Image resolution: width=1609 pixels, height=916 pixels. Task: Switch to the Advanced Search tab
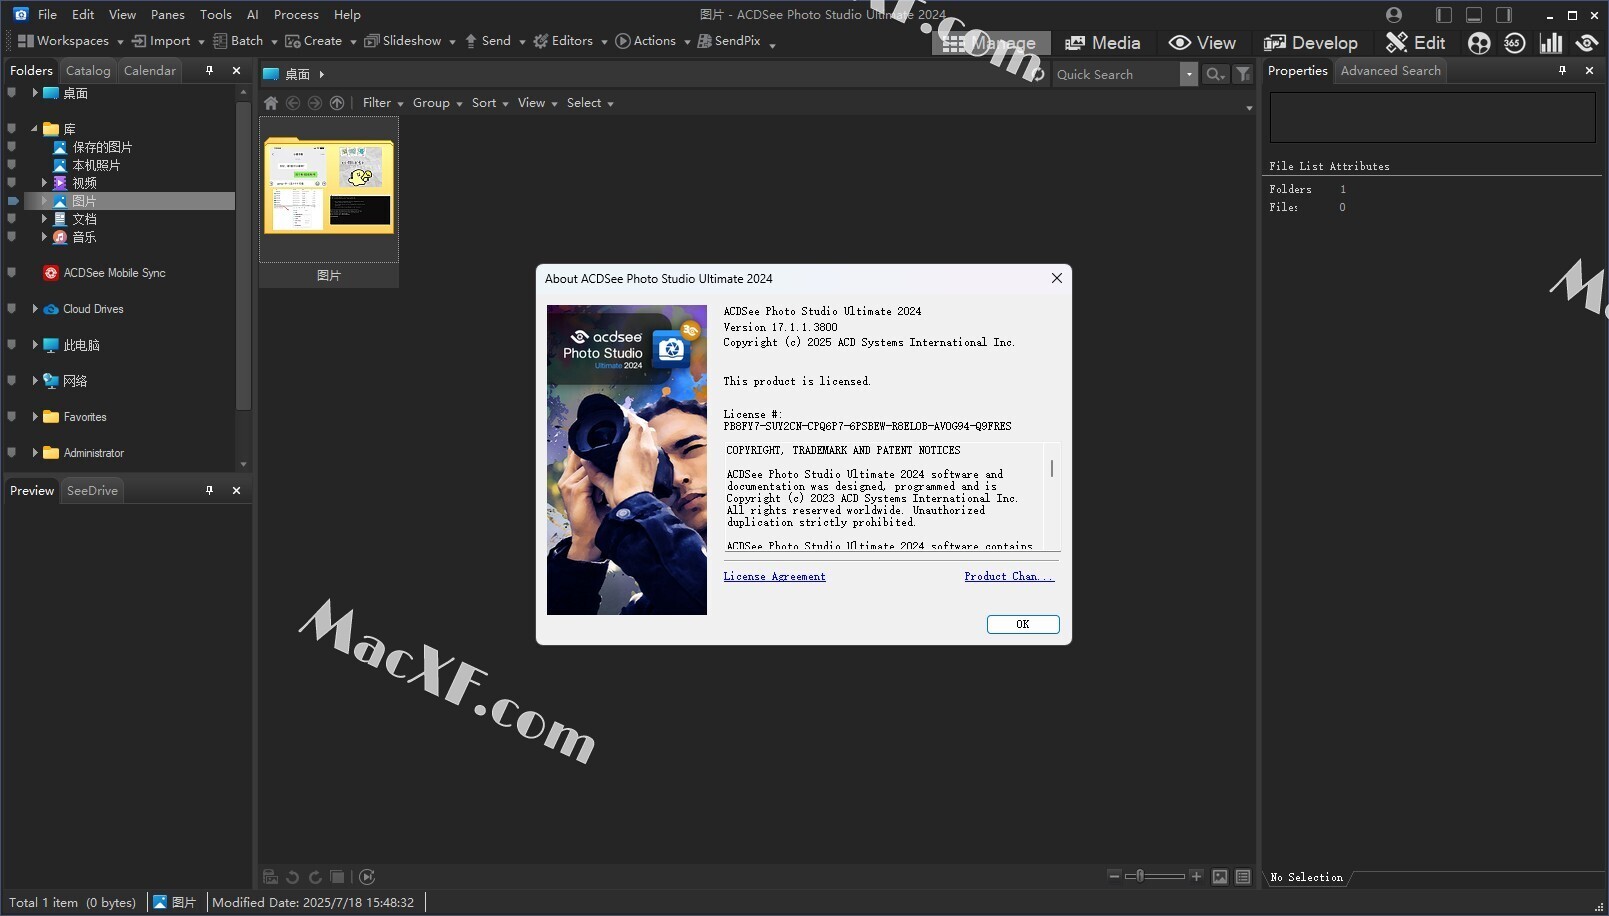1391,71
